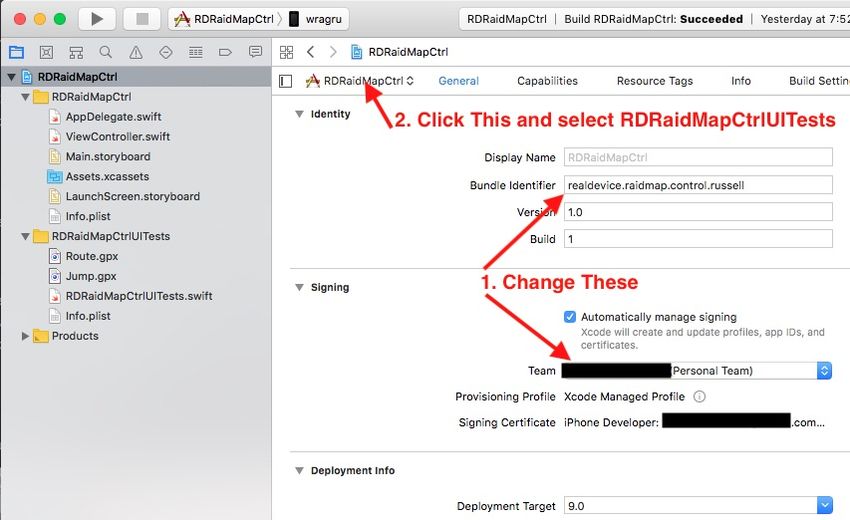
Task: Open the Find navigator magnifier icon
Action: [106, 52]
